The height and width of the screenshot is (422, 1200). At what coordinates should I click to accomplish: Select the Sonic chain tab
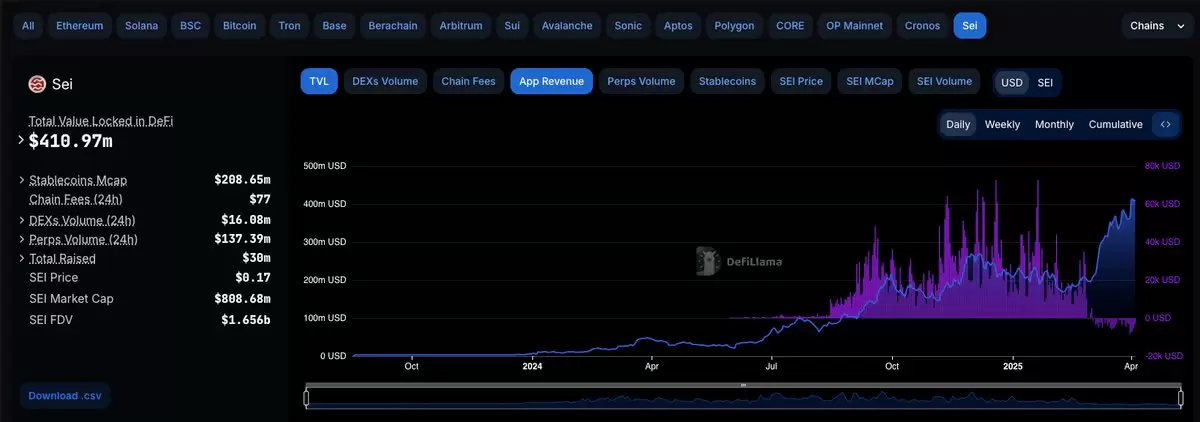[x=628, y=26]
